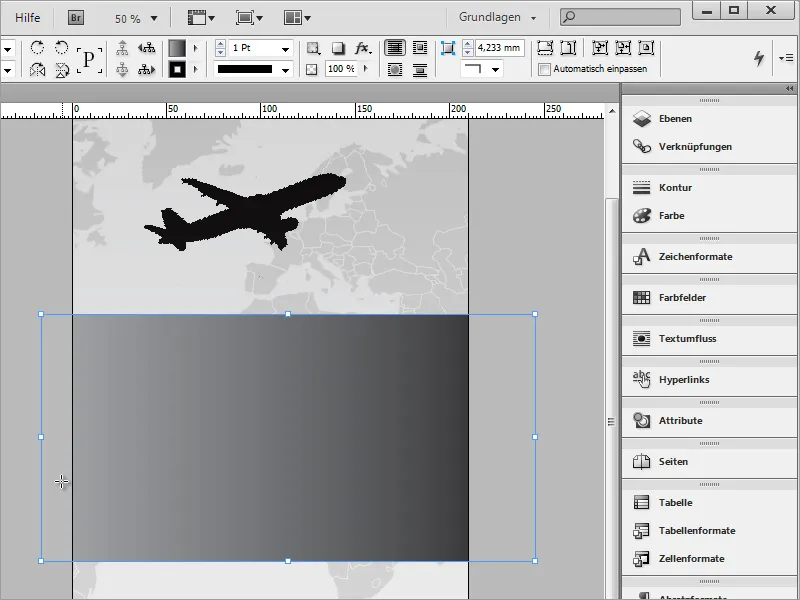Open the Grundlagen workspace switcher
Image resolution: width=800 pixels, height=600 pixels.
(497, 17)
